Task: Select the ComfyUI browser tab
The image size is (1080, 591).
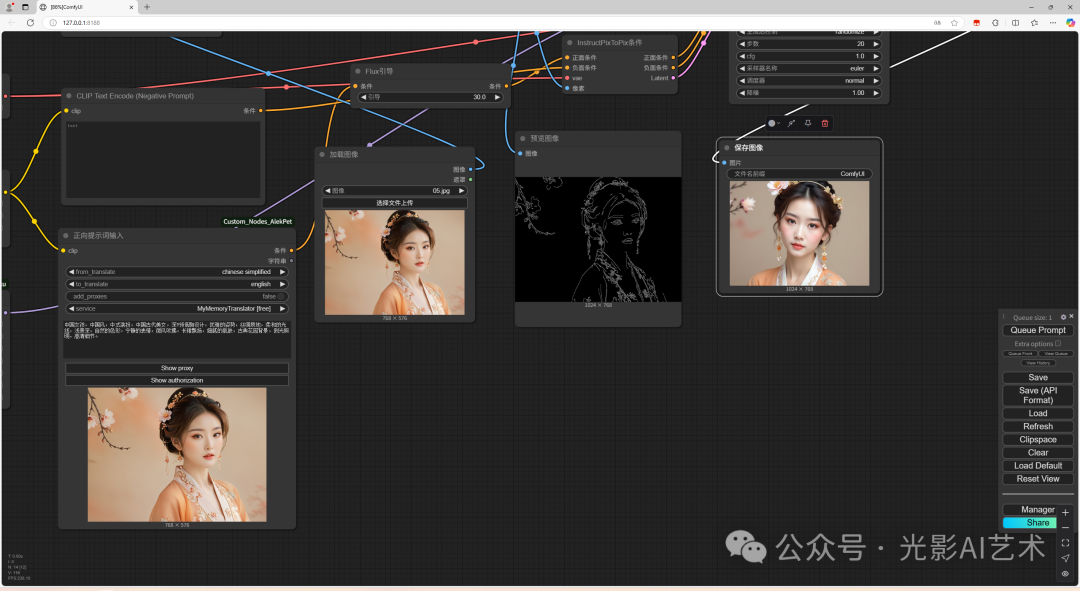Action: 86,7
